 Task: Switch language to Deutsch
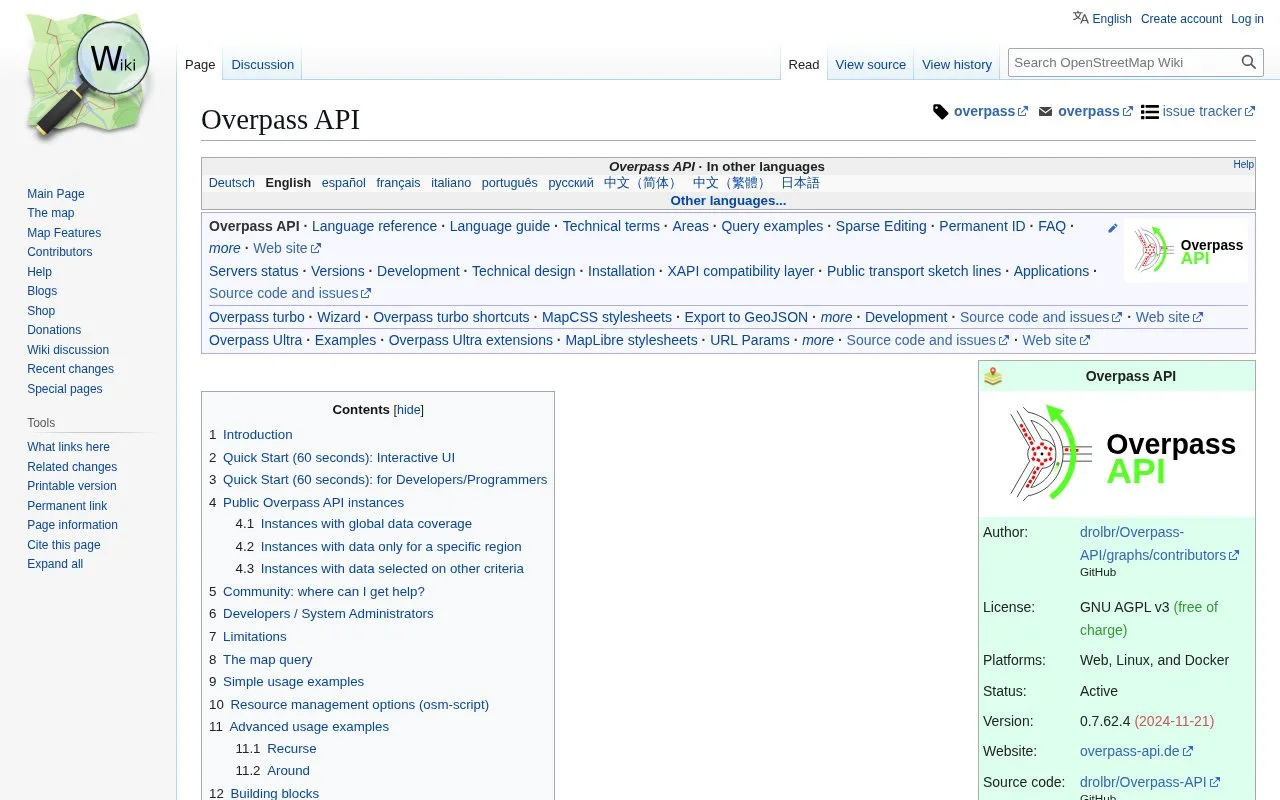[x=232, y=183]
